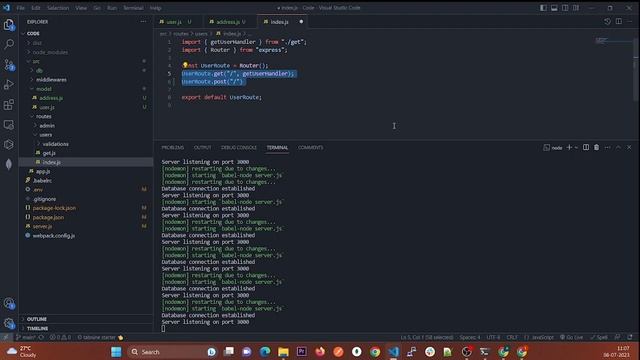The height and width of the screenshot is (360, 640).
Task: Close the terminal panel with the X
Action: 629,147
